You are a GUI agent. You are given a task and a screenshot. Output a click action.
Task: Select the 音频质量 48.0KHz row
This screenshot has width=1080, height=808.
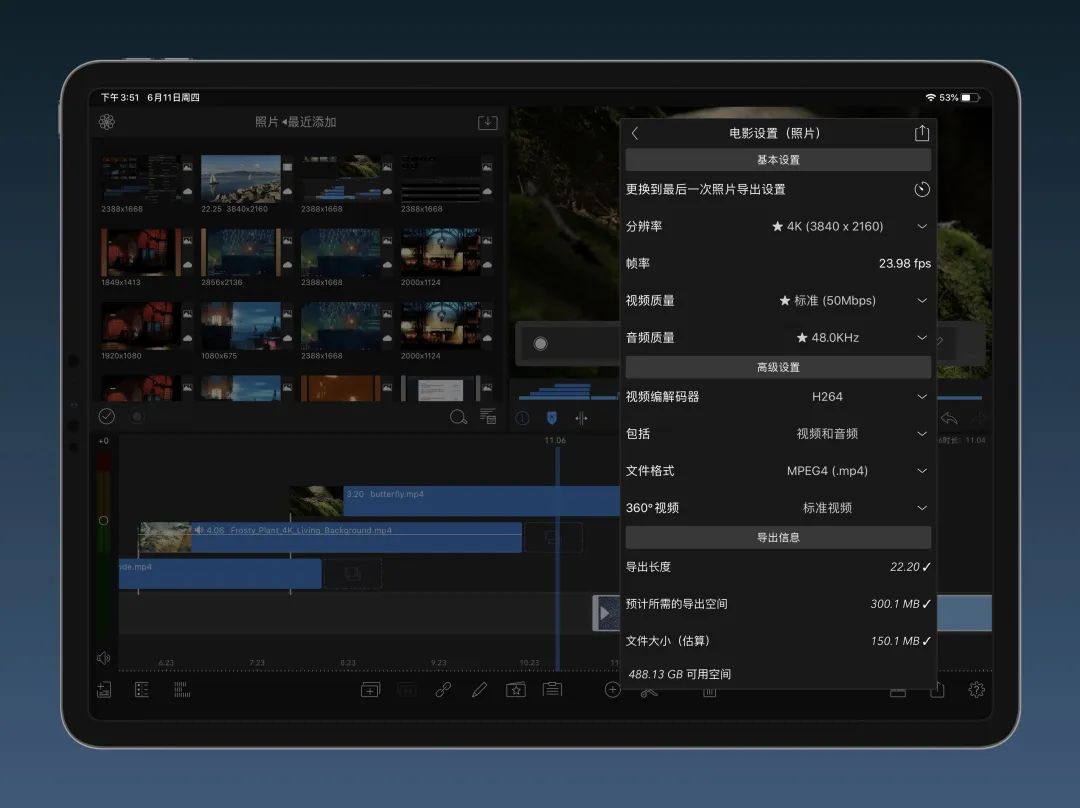[827, 338]
